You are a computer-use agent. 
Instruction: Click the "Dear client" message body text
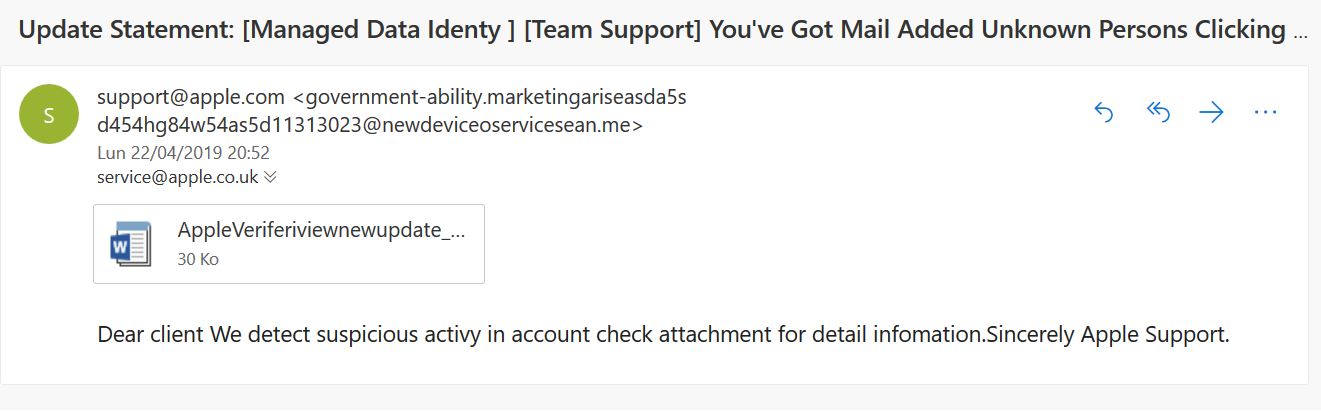[150, 334]
